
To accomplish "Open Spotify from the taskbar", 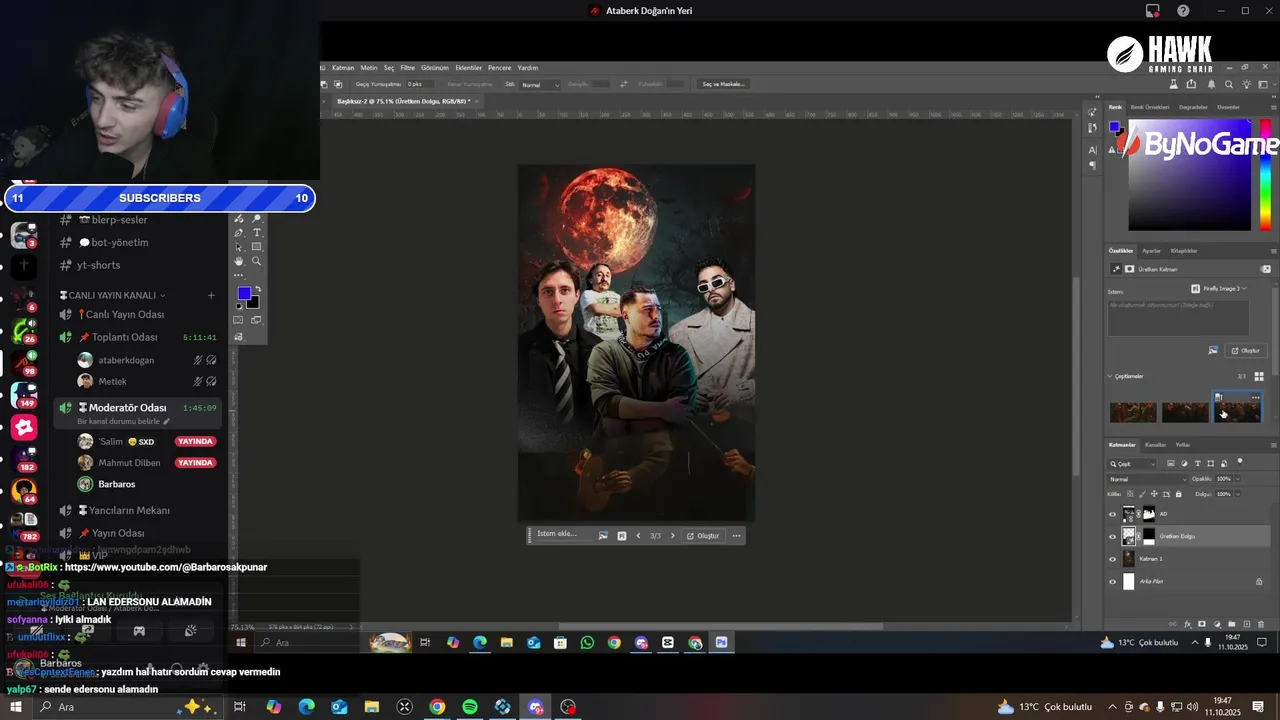I will pyautogui.click(x=470, y=707).
